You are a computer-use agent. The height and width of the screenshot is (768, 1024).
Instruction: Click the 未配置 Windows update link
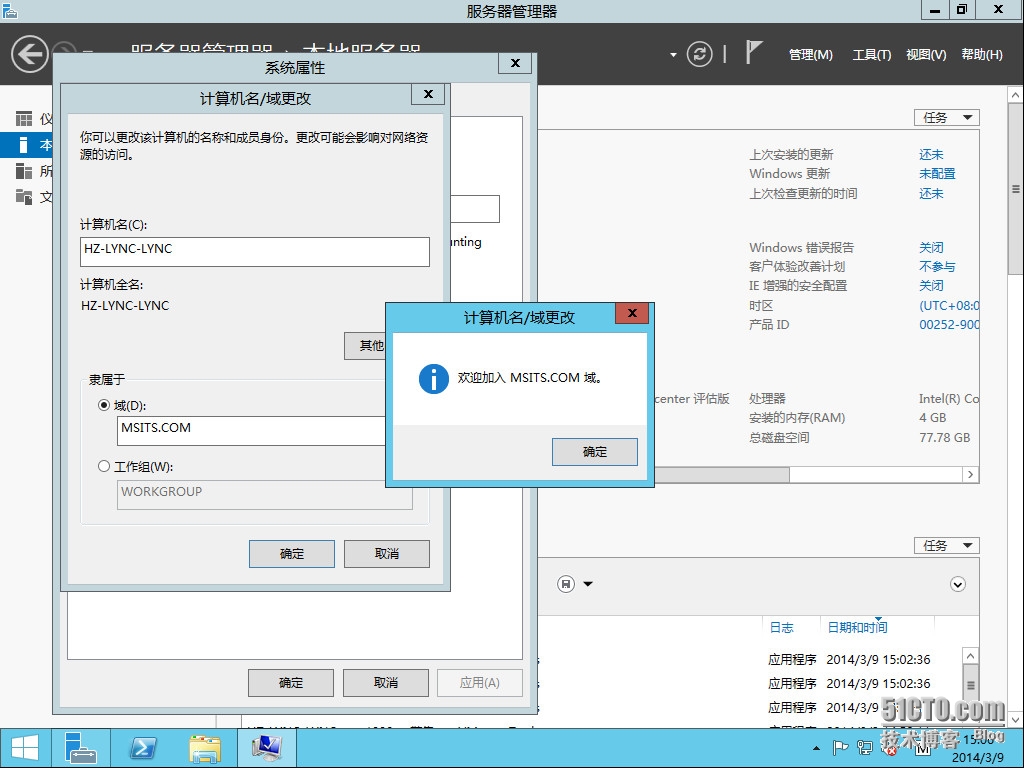click(937, 174)
